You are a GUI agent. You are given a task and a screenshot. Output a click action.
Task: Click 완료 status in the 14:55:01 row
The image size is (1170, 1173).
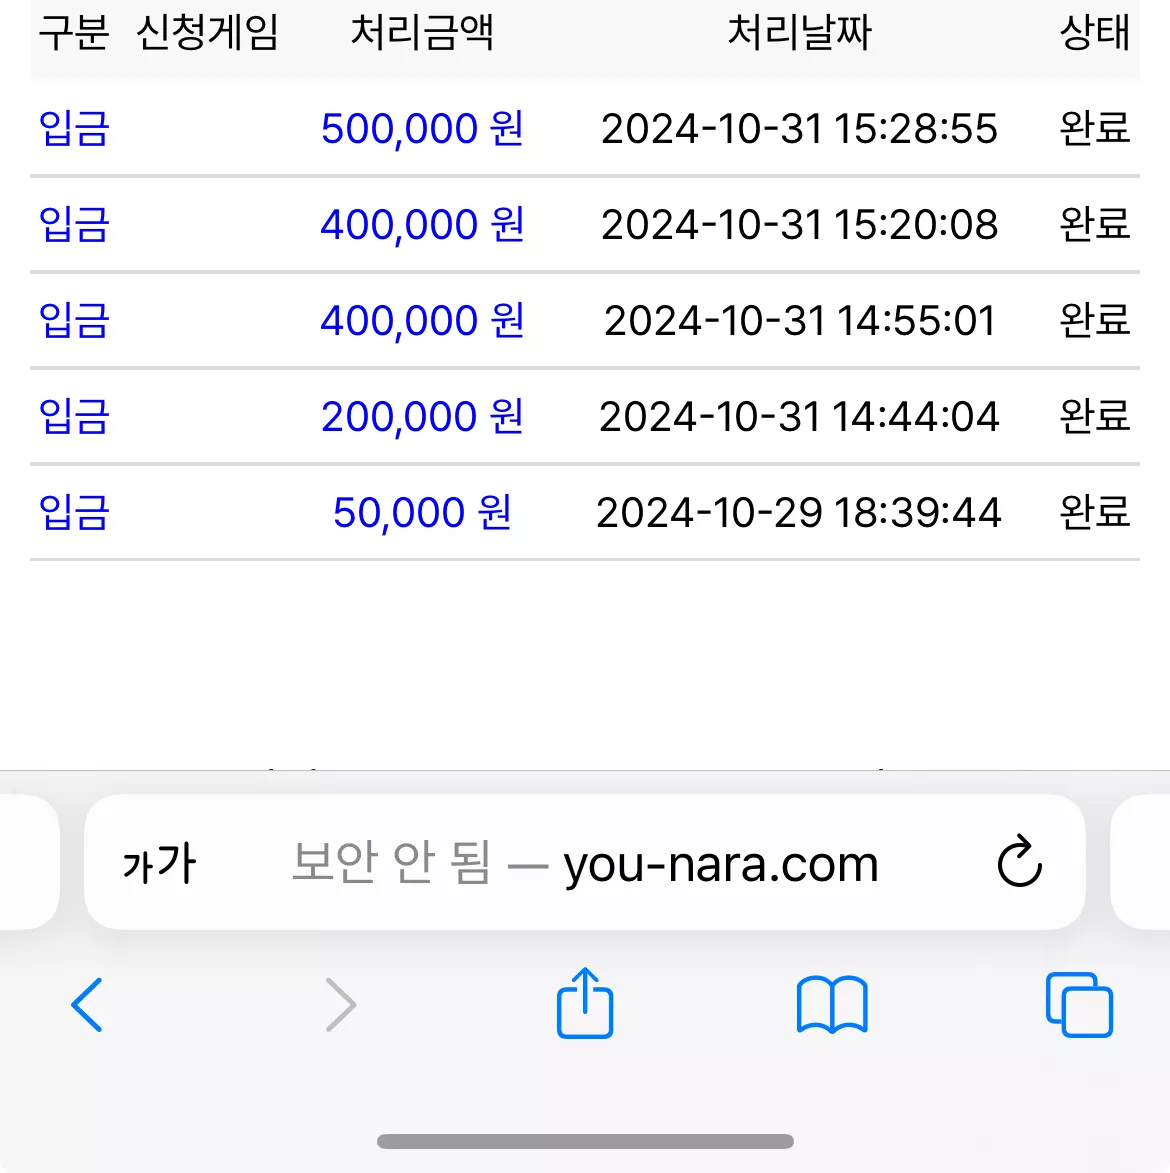pyautogui.click(x=1094, y=320)
